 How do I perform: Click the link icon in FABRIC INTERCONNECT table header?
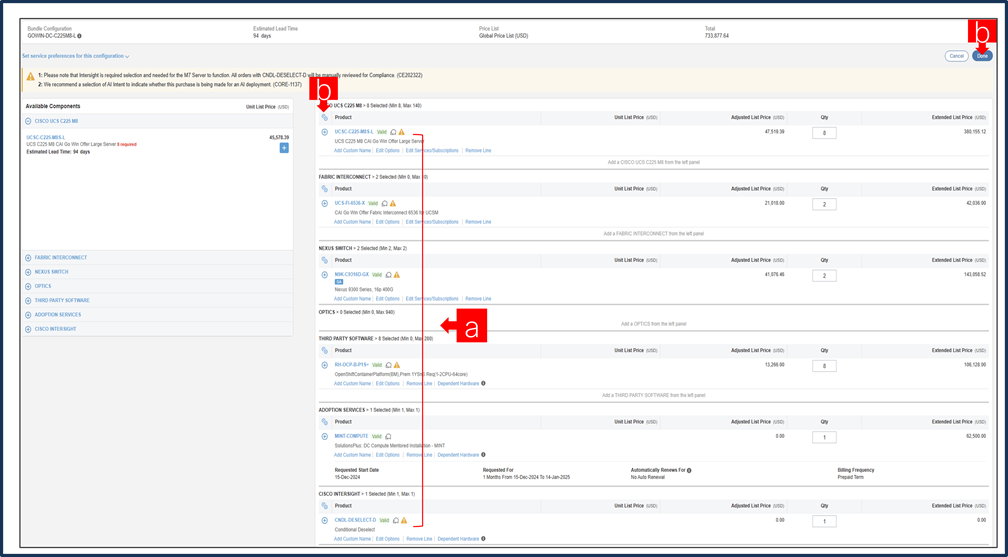tap(325, 189)
